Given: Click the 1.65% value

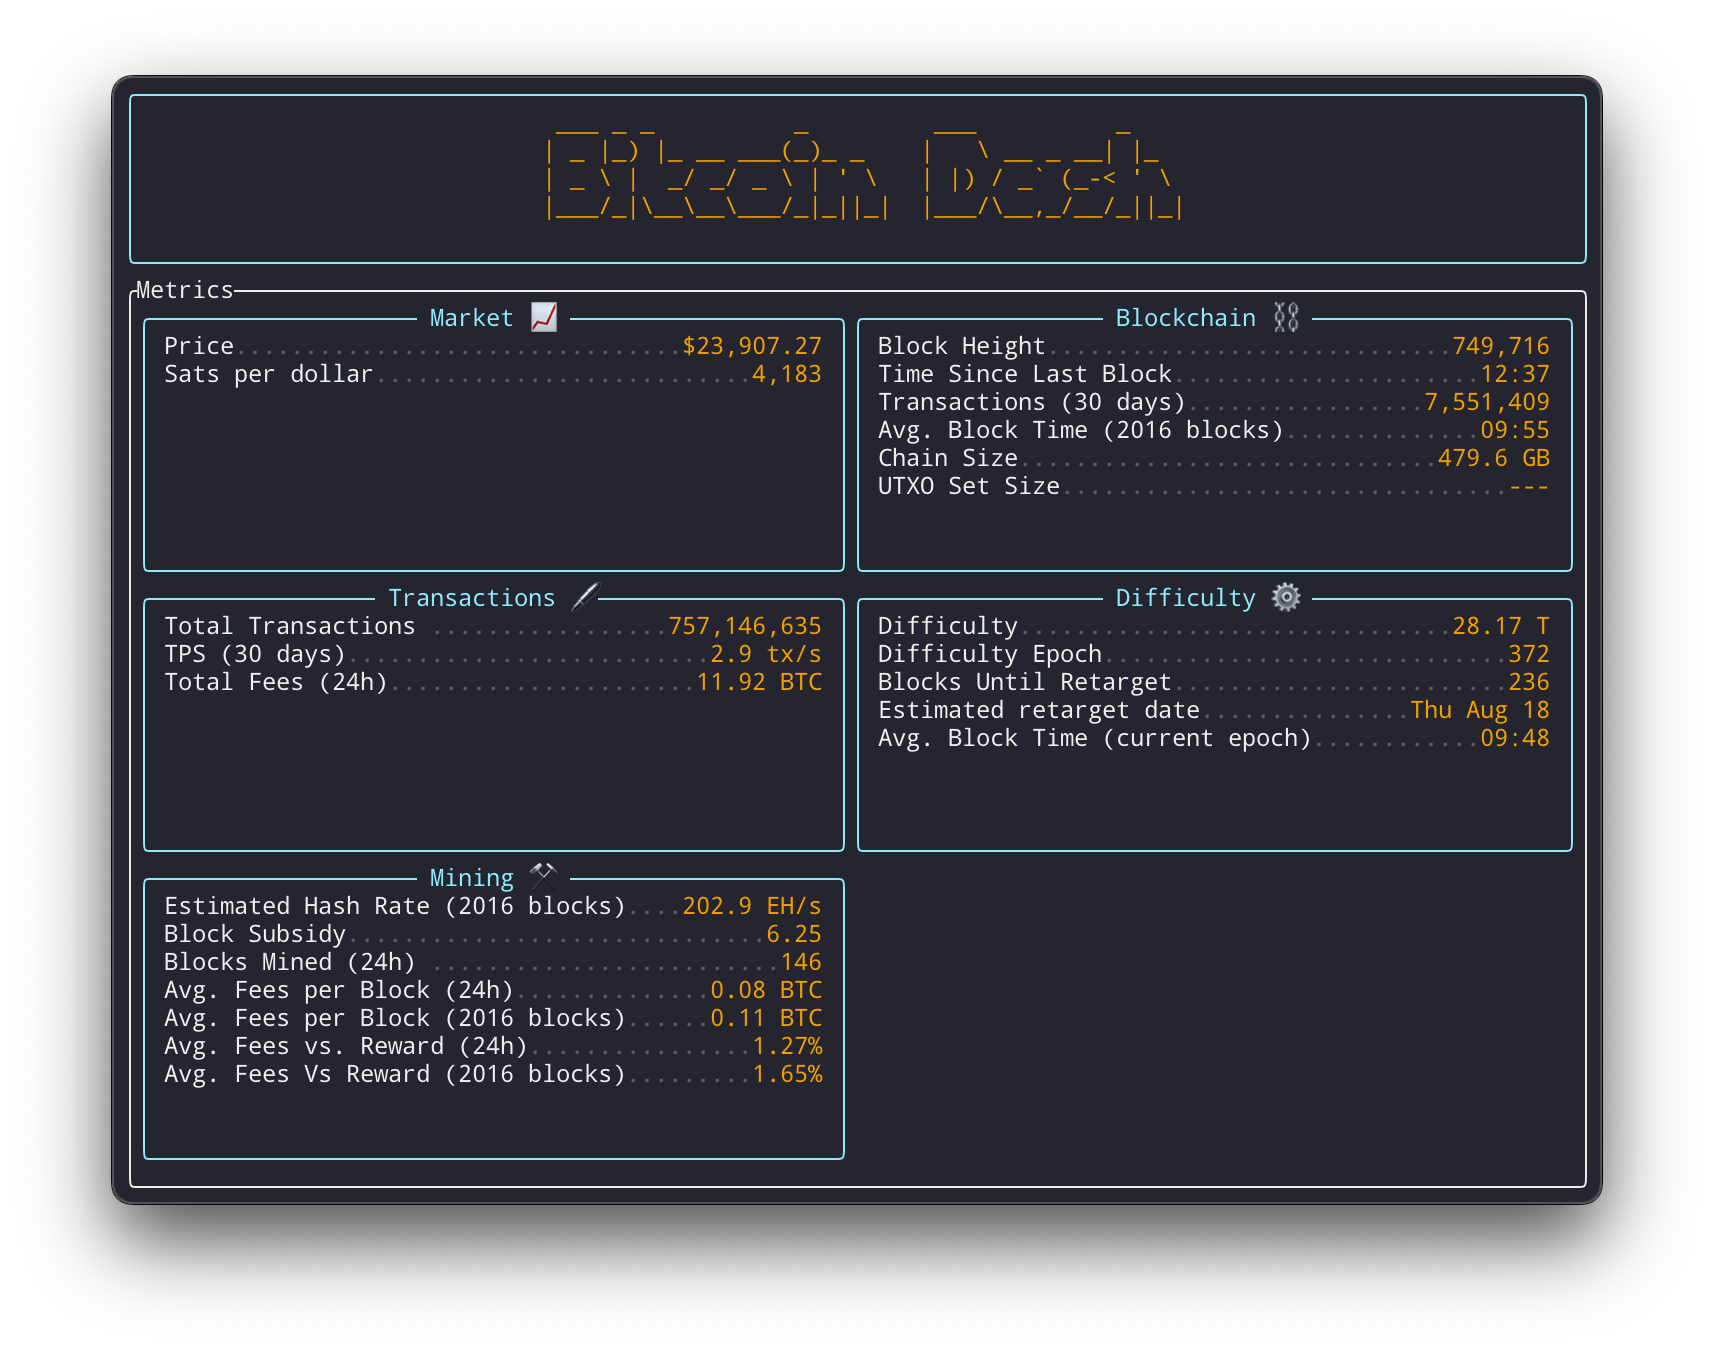Looking at the screenshot, I should pos(787,1074).
